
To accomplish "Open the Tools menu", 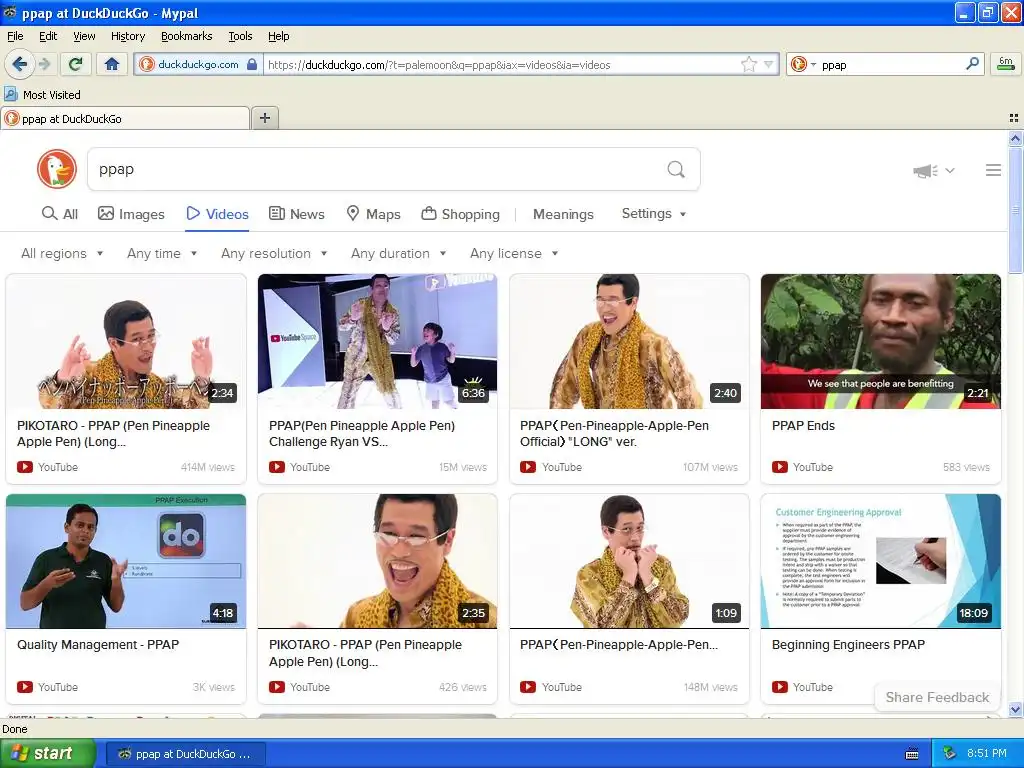I will point(240,36).
